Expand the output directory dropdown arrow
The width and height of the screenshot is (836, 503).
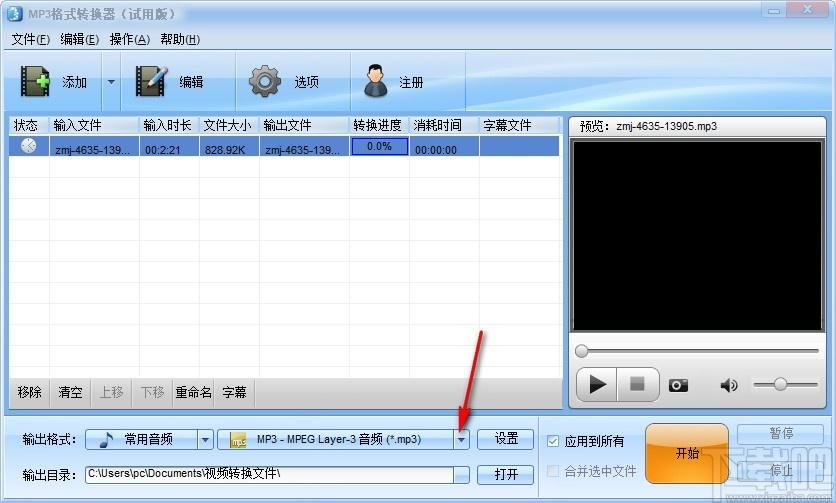[462, 475]
